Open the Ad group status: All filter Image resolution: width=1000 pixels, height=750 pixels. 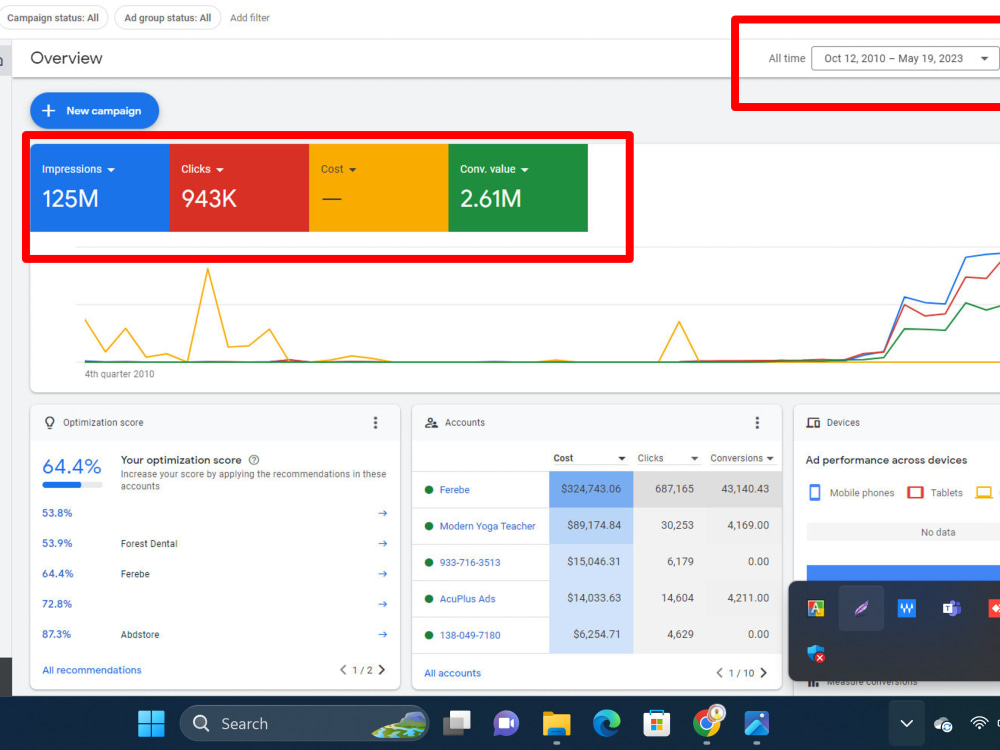[168, 18]
